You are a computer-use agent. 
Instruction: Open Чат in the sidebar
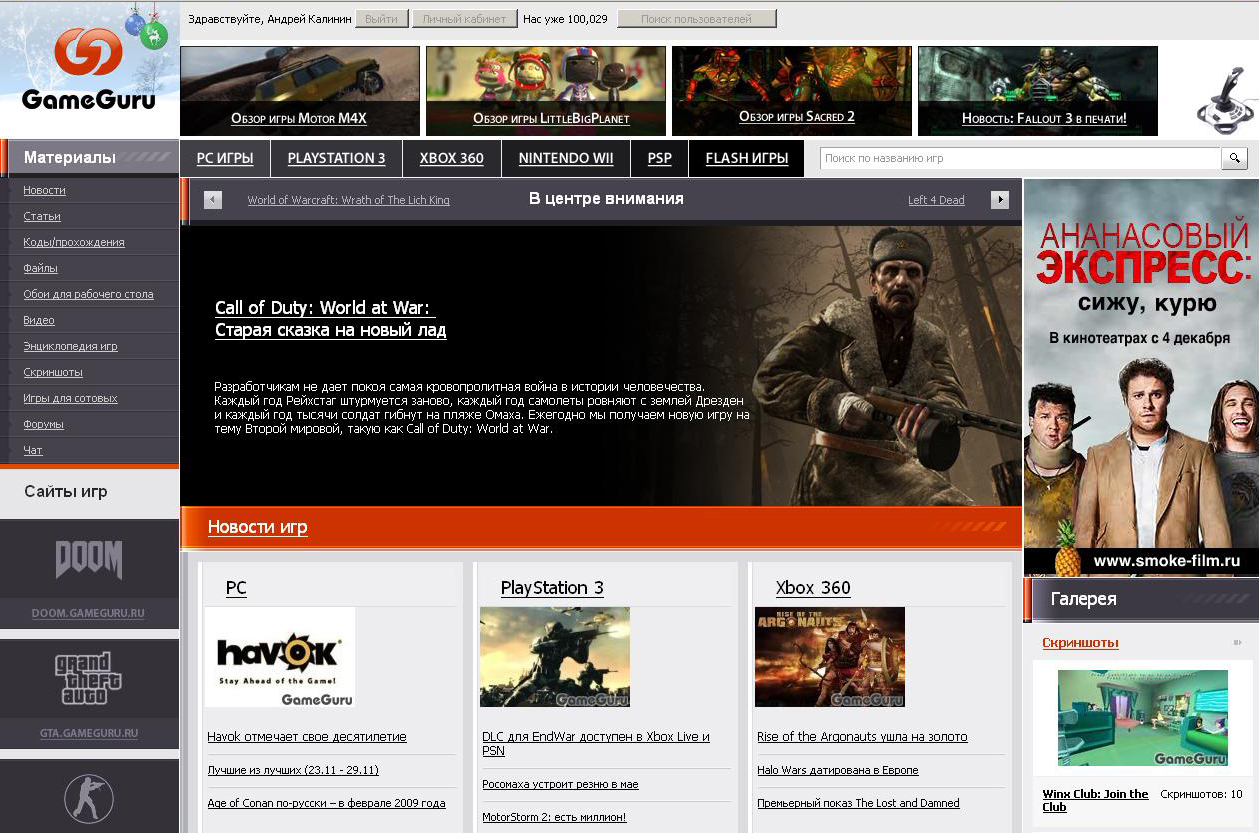pos(33,450)
